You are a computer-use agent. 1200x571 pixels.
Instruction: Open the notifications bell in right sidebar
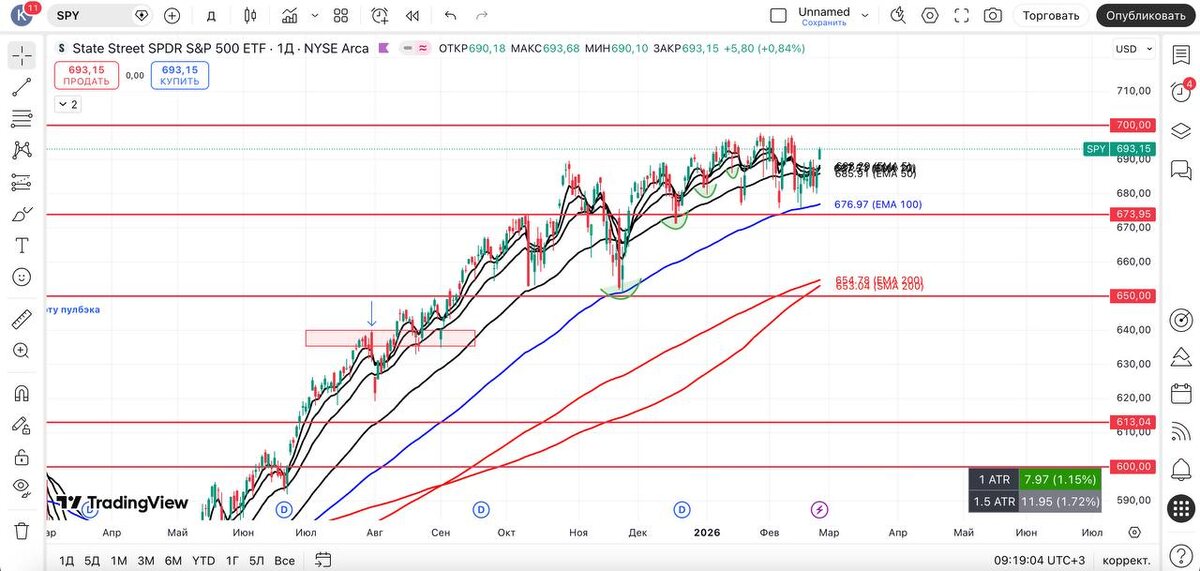[x=1181, y=470]
